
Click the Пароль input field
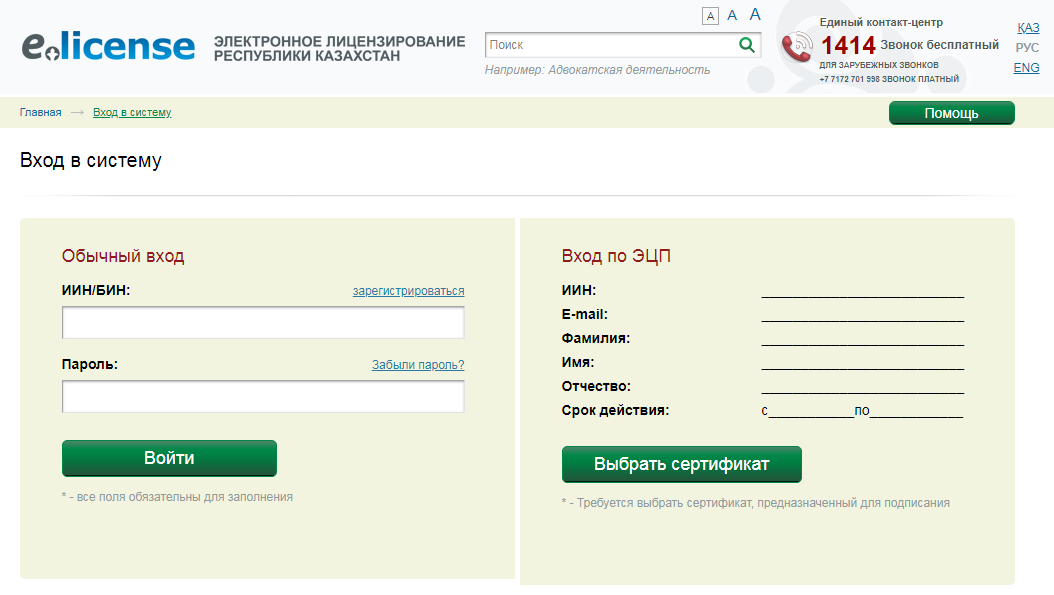tap(263, 397)
